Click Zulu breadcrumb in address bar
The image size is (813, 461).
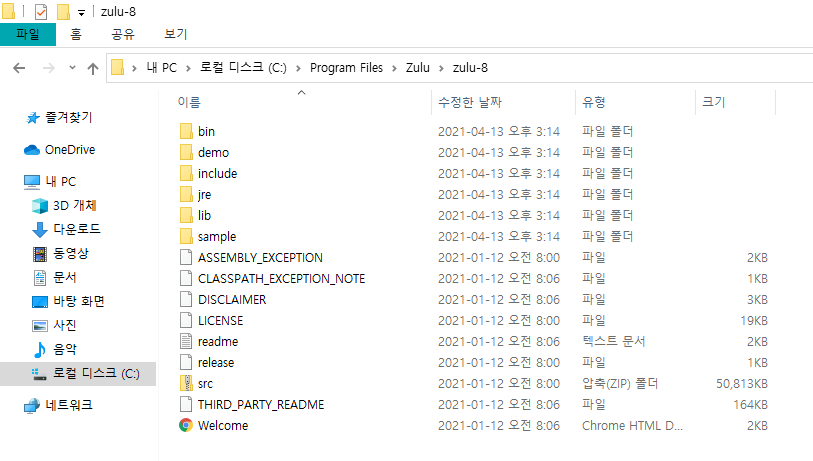tap(417, 68)
